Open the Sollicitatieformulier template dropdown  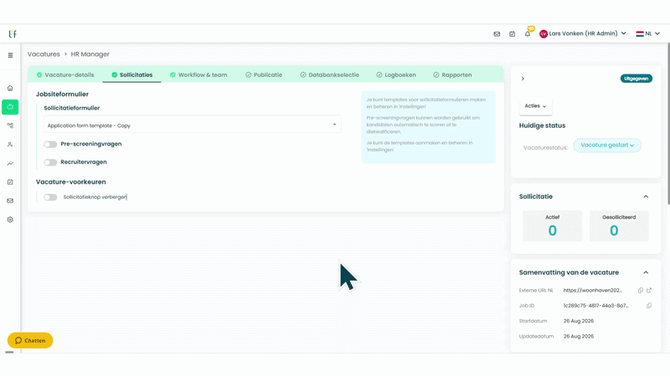click(192, 125)
